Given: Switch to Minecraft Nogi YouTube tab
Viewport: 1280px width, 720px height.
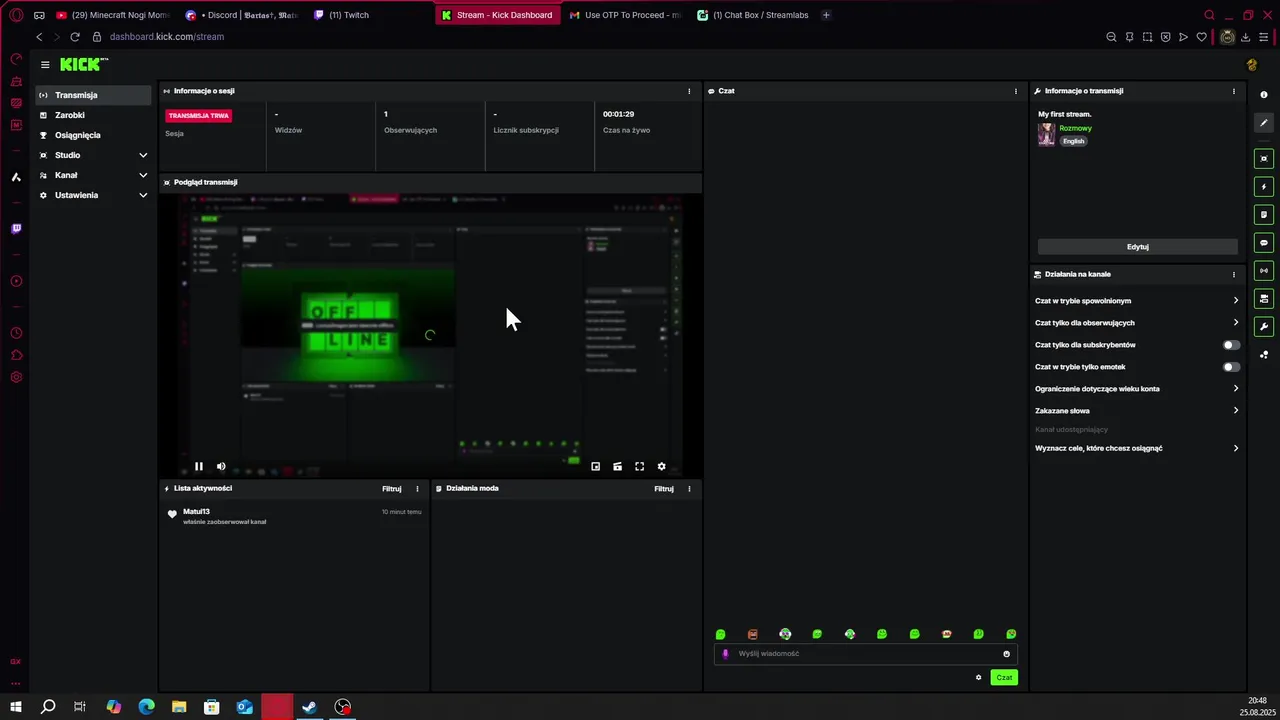Looking at the screenshot, I should (x=113, y=15).
